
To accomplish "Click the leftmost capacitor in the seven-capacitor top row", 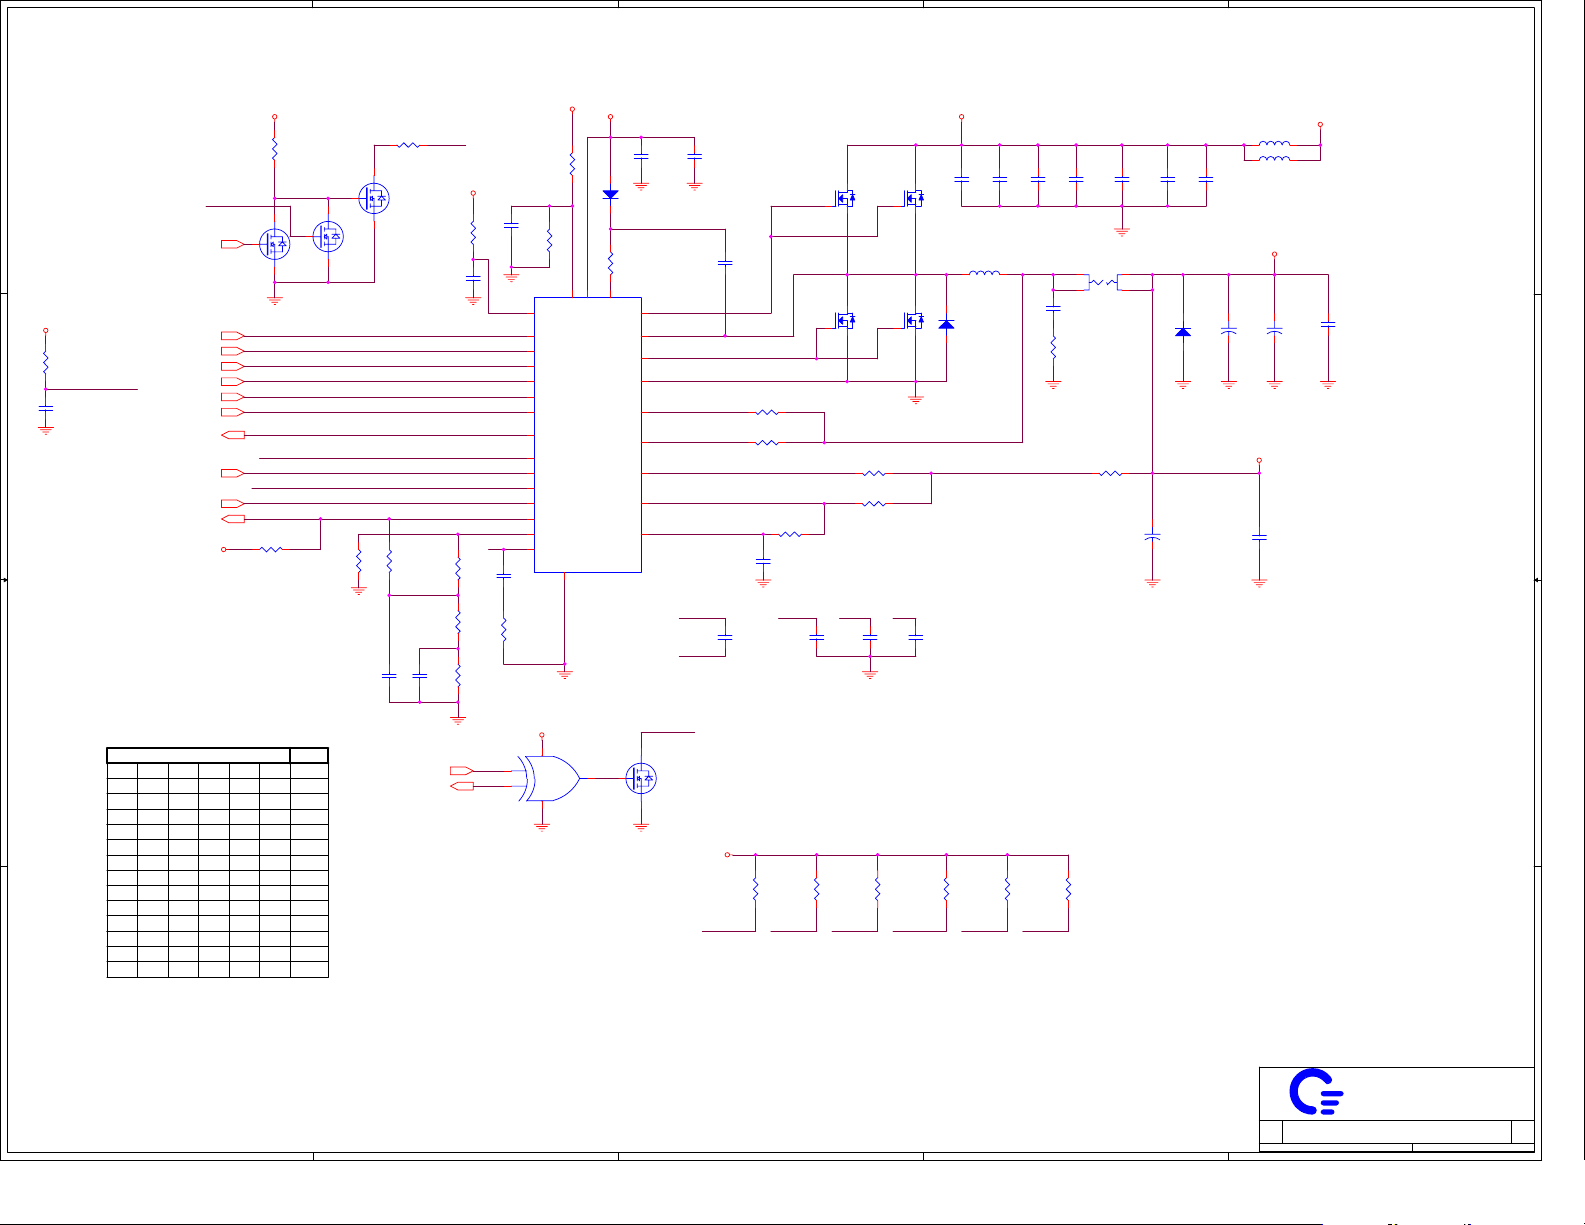I will (x=961, y=179).
